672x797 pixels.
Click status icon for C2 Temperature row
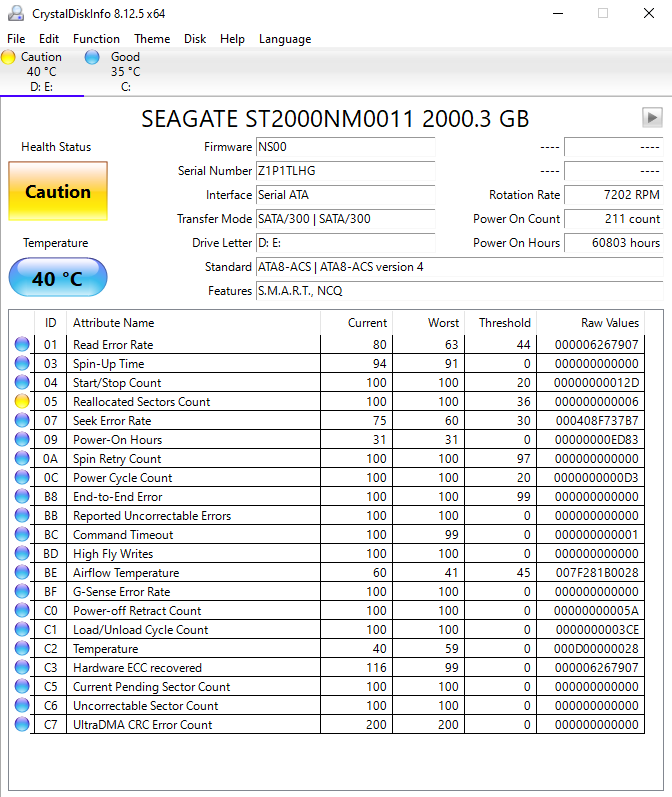(22, 648)
